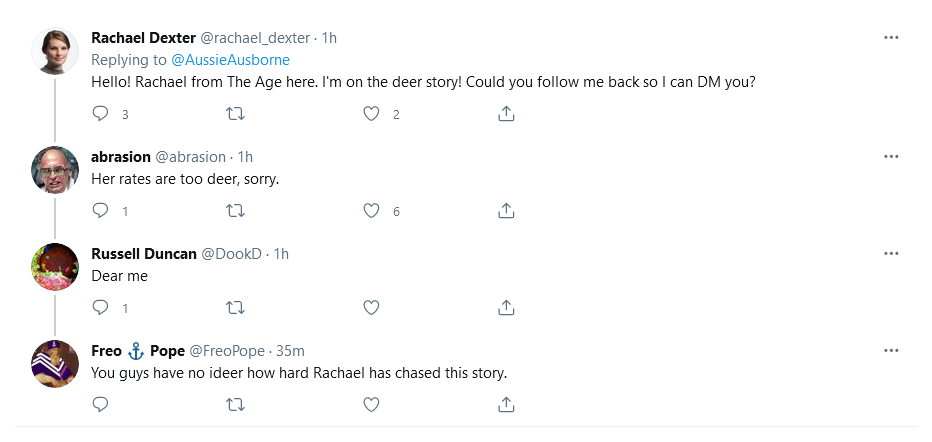Share Freo Pope's tweet

coord(506,404)
